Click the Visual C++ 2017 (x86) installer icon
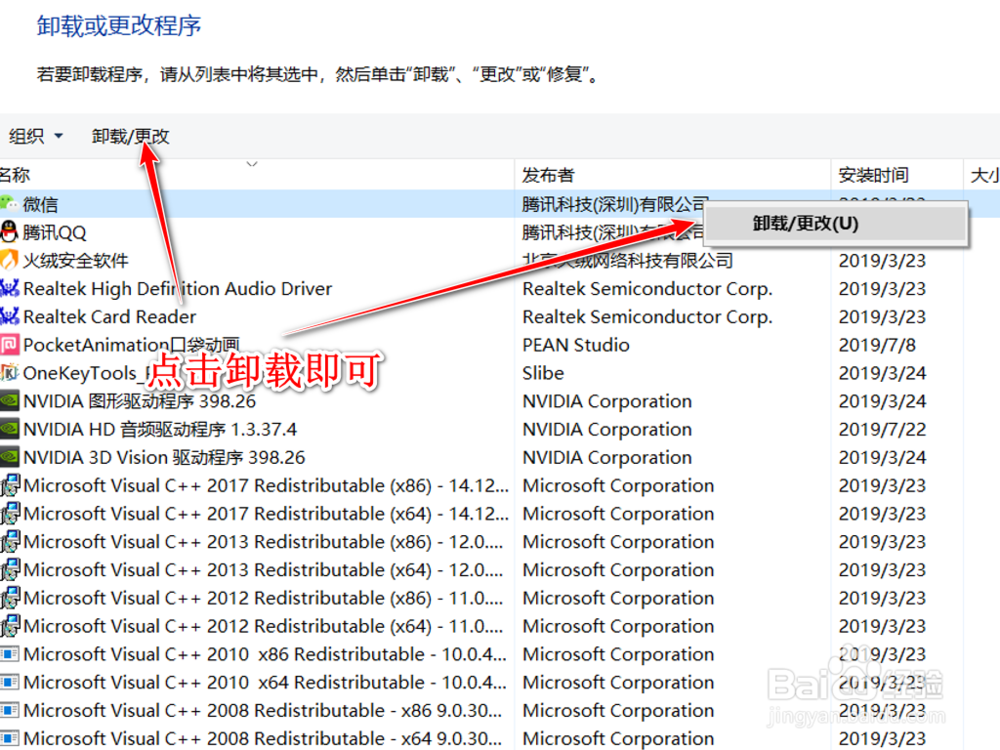The width and height of the screenshot is (1000, 750). click(x=10, y=485)
